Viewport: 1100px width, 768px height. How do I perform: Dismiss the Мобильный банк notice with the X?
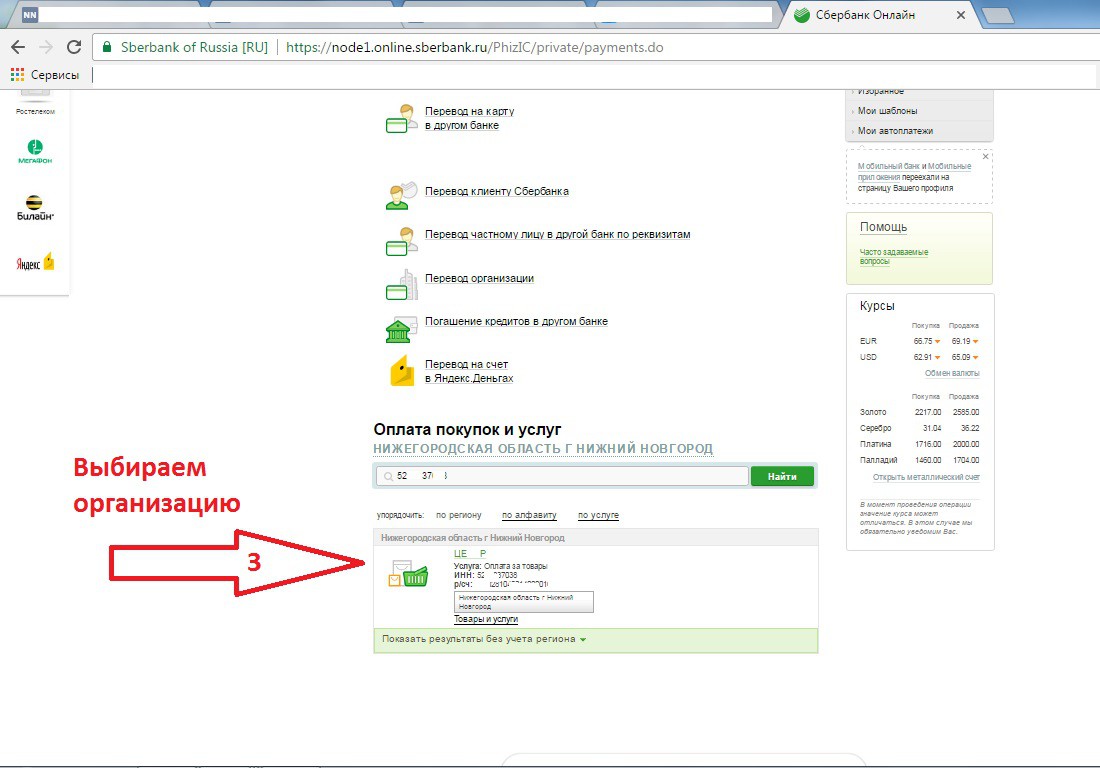[x=986, y=156]
